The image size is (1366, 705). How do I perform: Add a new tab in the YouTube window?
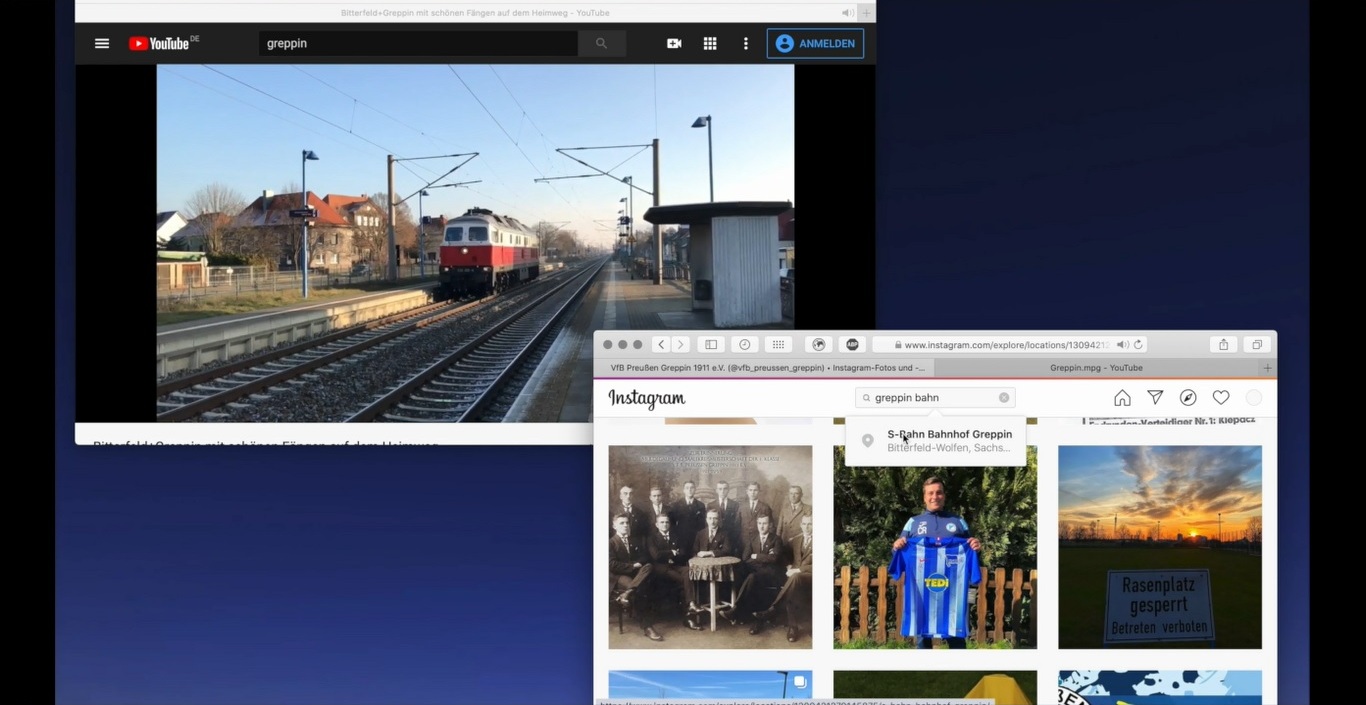[x=867, y=13]
